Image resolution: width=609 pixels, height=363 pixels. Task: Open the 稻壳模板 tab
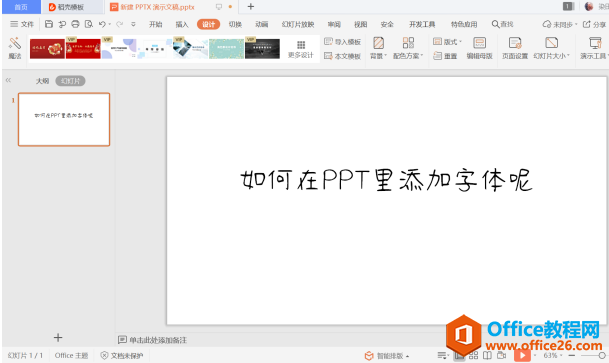point(72,7)
